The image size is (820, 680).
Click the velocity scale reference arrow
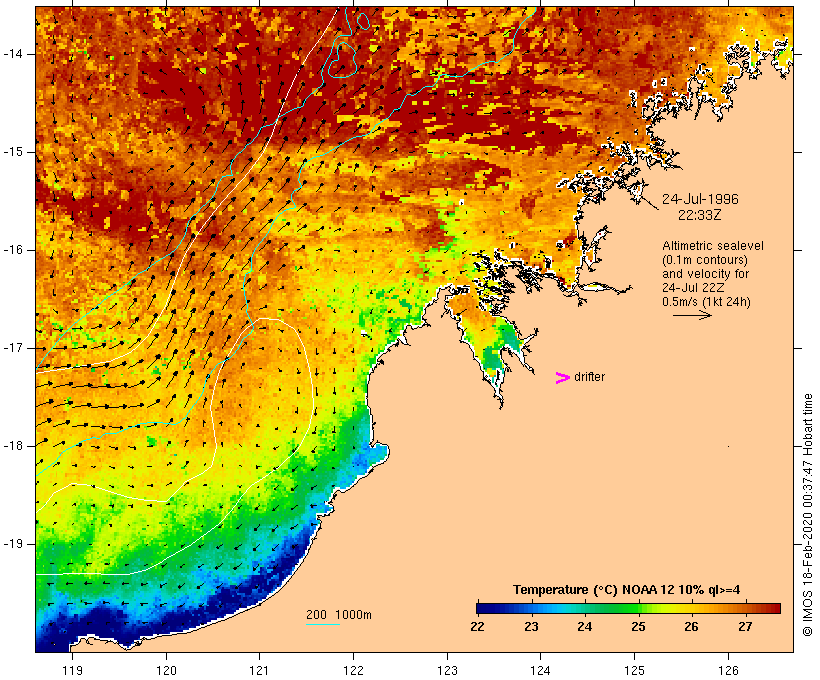pos(692,315)
